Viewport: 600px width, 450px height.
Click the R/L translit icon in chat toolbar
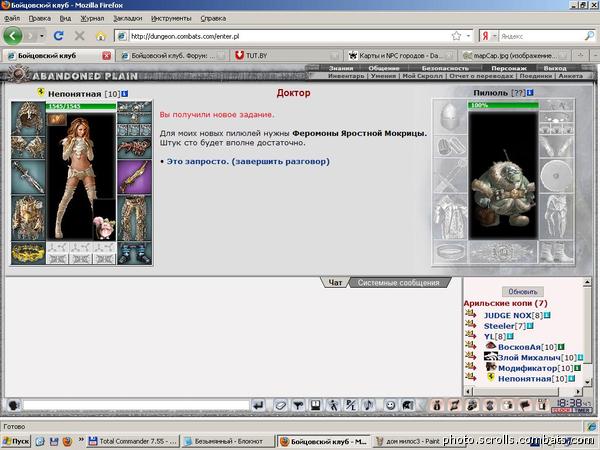click(351, 405)
